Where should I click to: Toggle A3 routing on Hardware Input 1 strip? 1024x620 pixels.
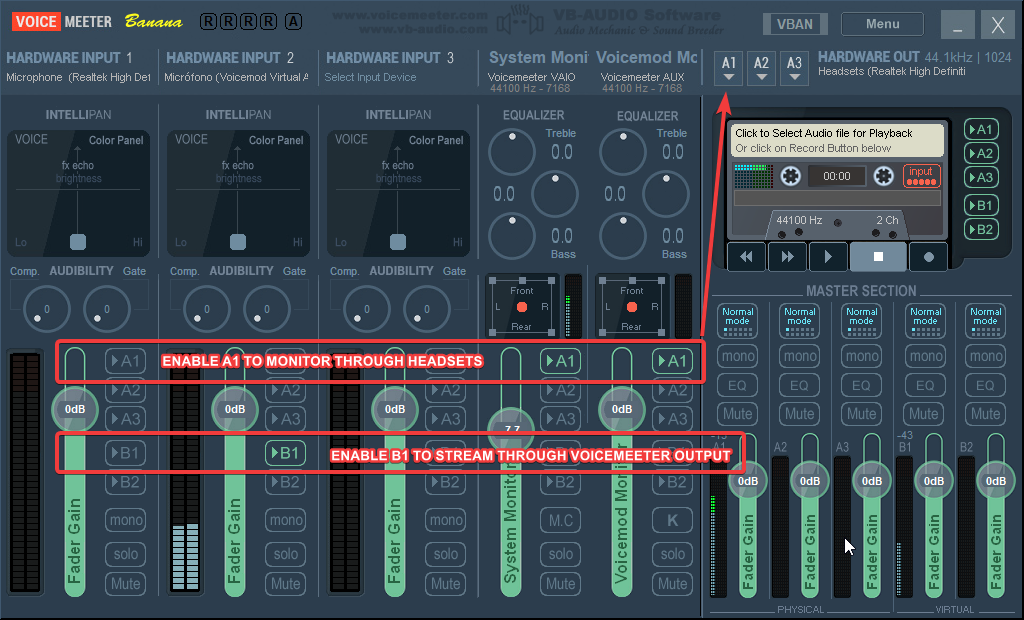pos(125,419)
